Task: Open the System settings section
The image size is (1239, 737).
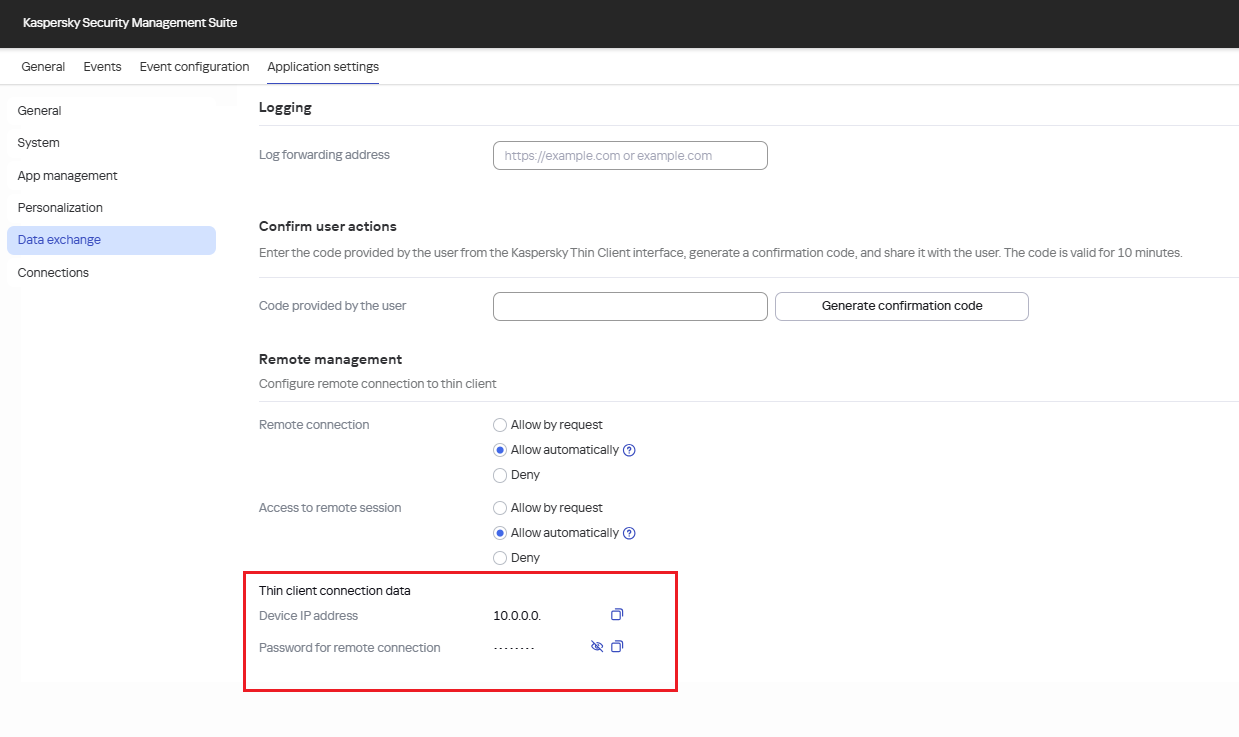Action: pos(38,142)
